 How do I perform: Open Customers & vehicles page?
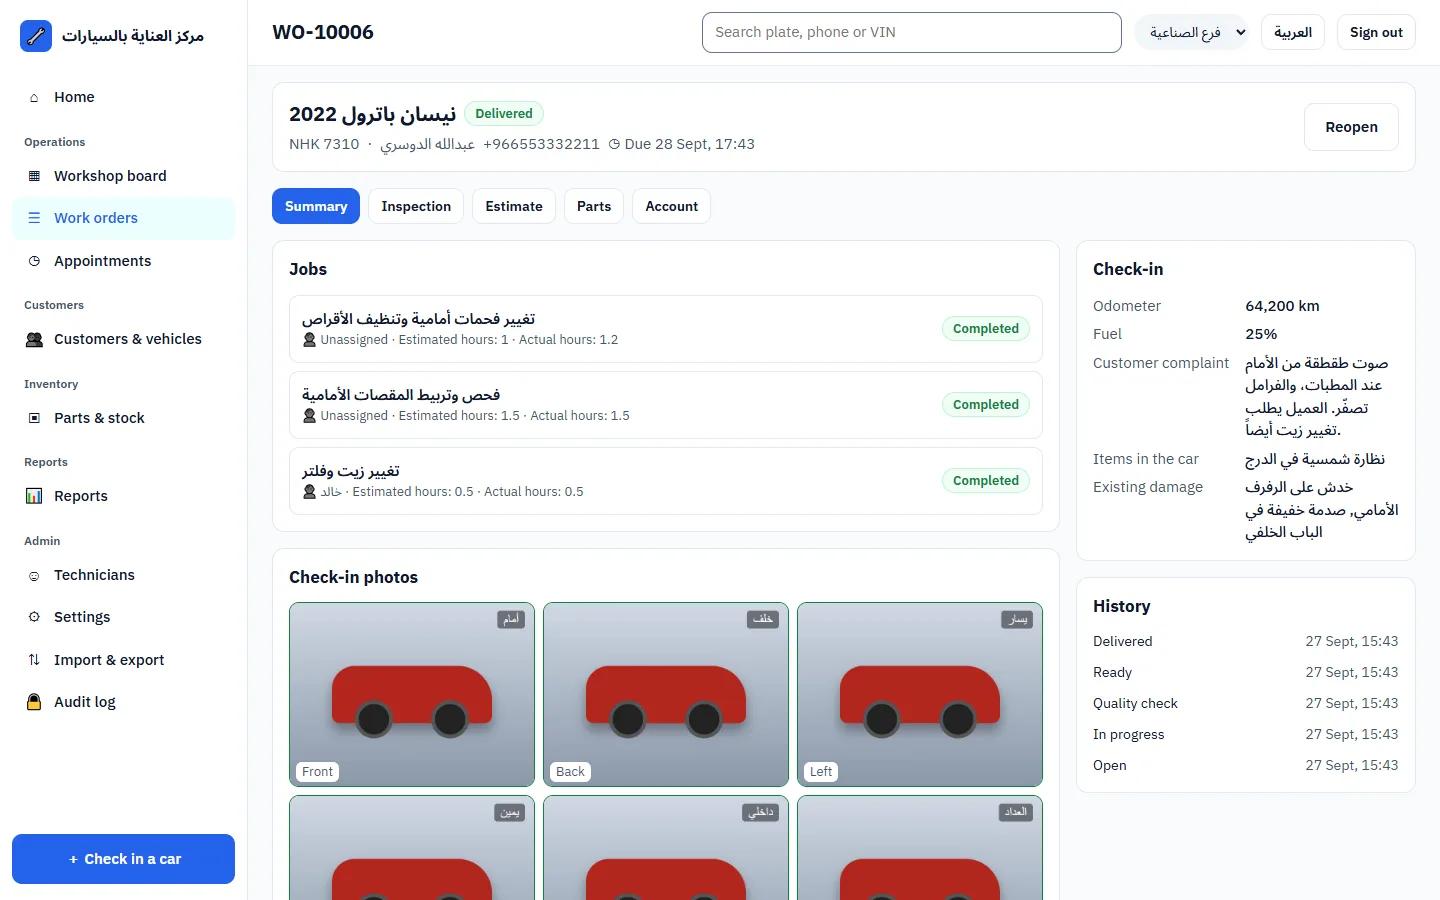click(x=124, y=339)
